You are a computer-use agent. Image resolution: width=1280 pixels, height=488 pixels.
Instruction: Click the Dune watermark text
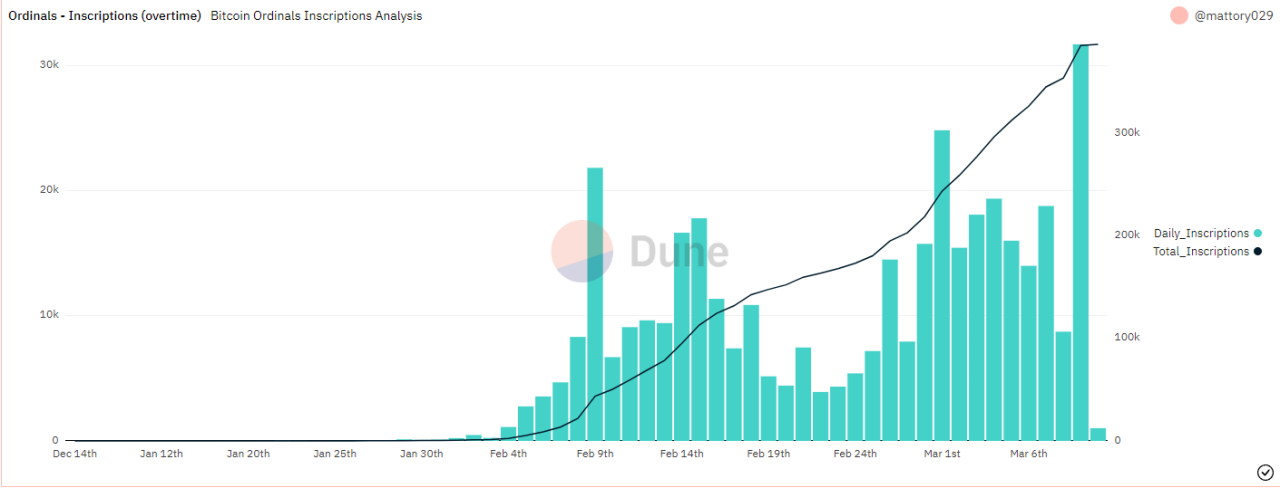click(678, 252)
